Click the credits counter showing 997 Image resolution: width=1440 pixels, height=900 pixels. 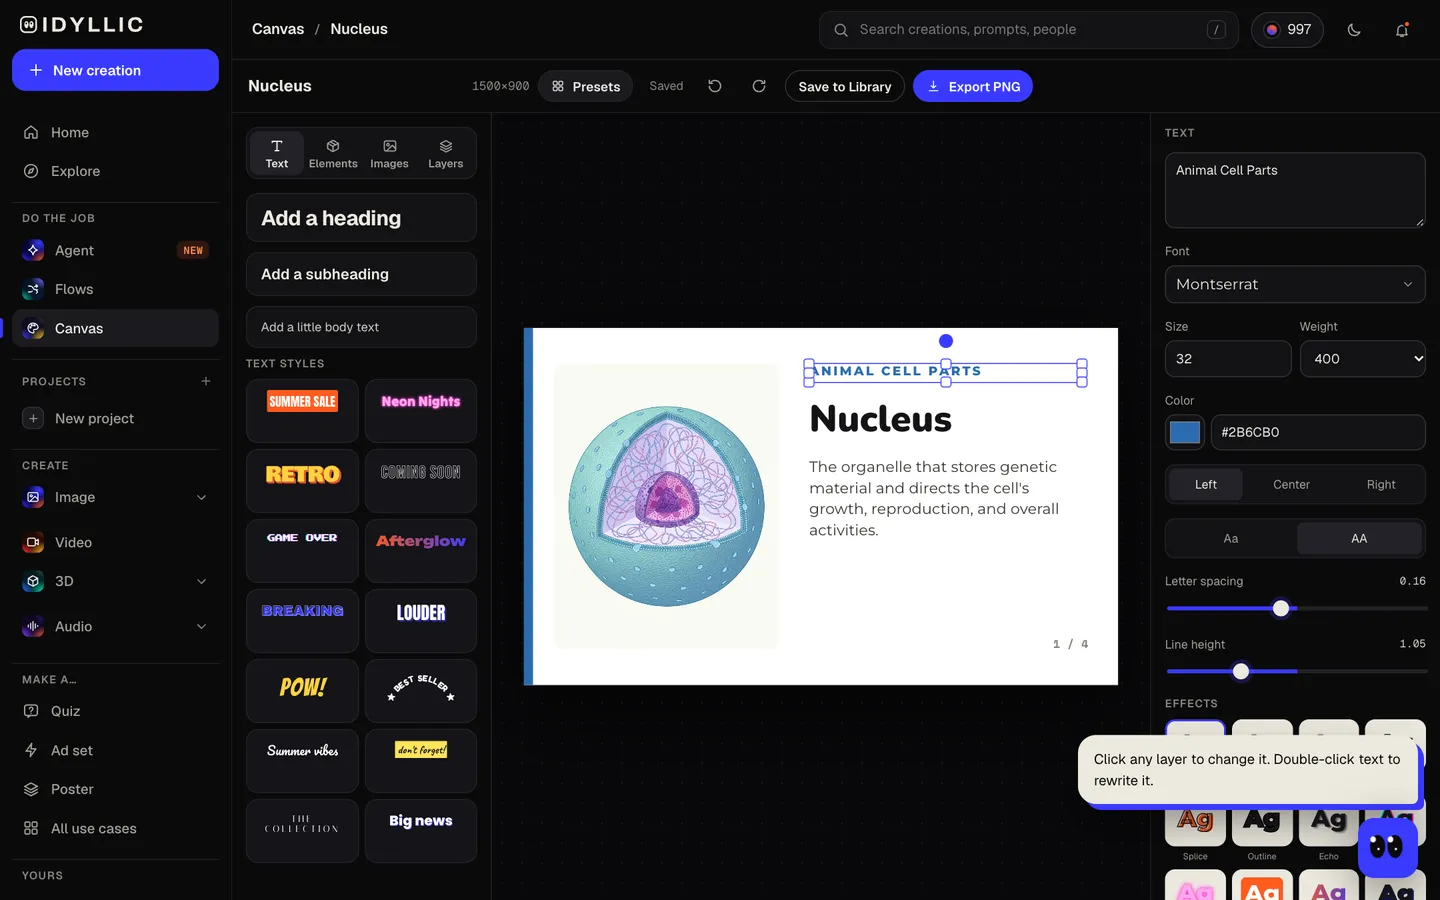(1288, 30)
